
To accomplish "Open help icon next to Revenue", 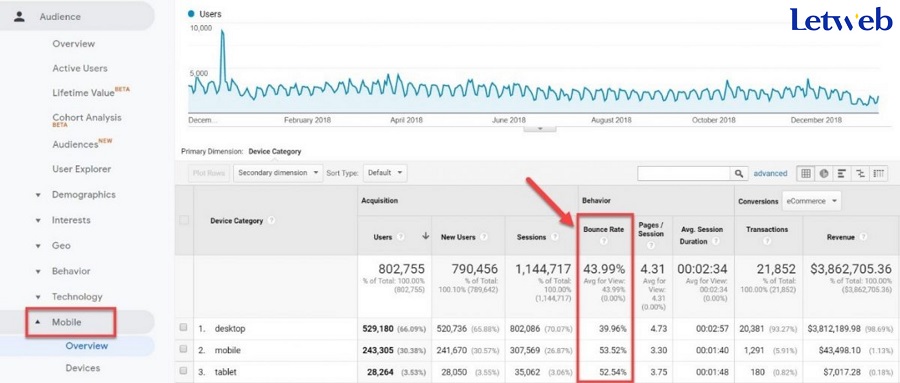I will [863, 237].
